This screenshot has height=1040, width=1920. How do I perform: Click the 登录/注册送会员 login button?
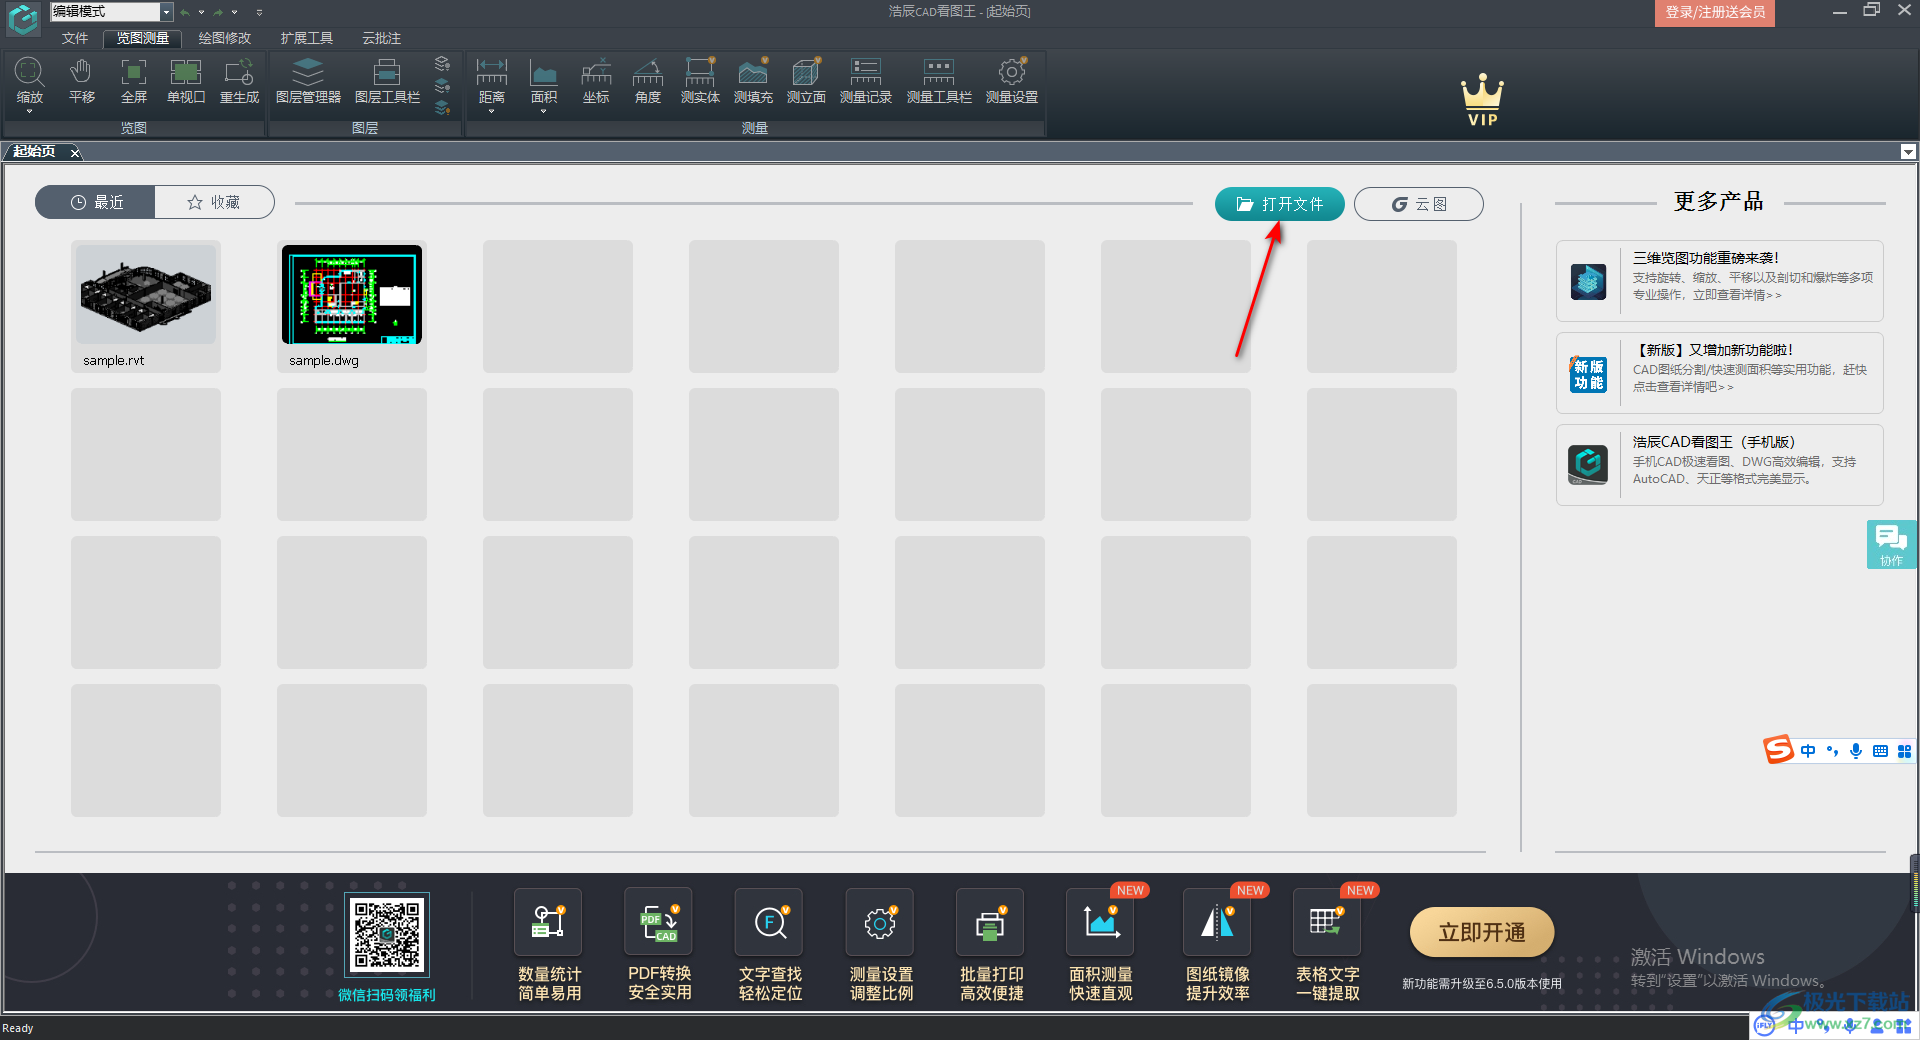[1715, 12]
